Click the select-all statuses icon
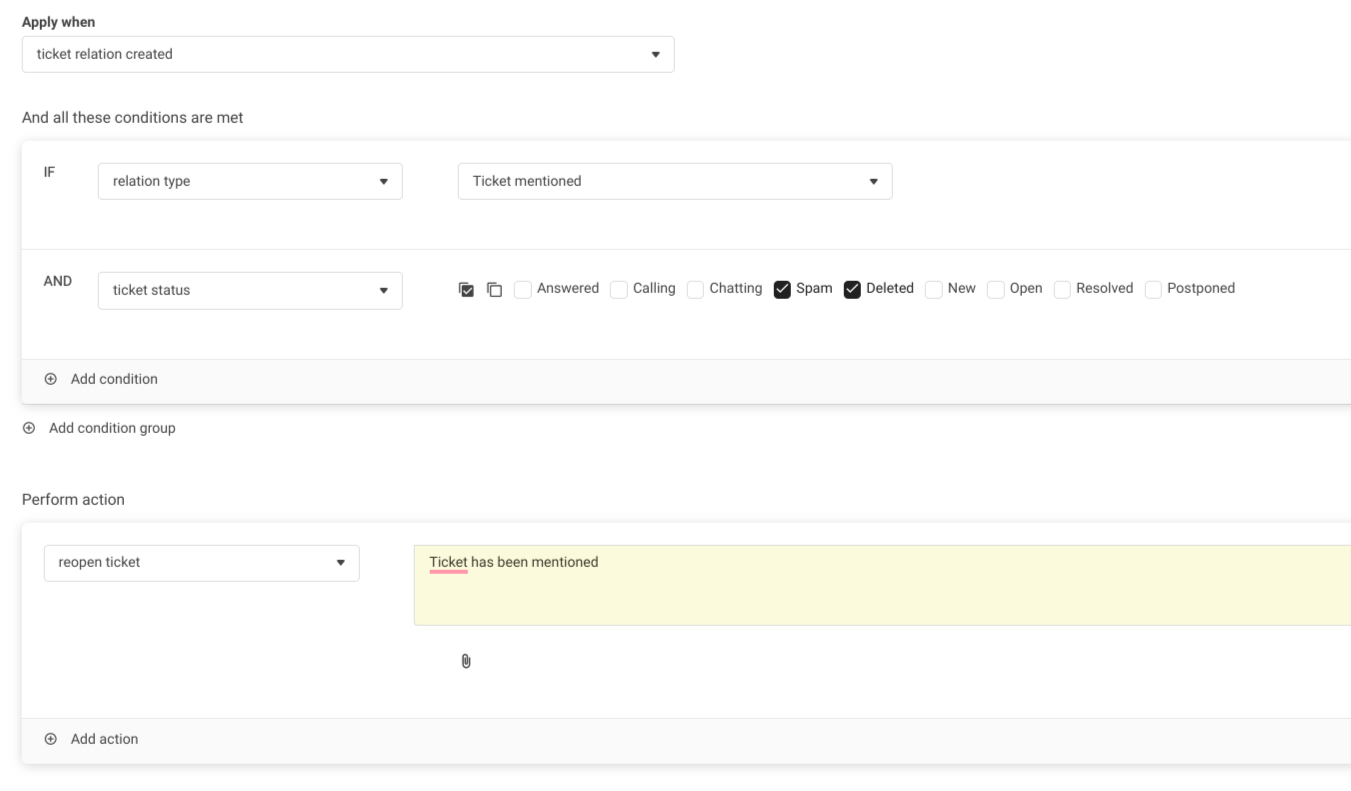The height and width of the screenshot is (791, 1351). (x=466, y=289)
